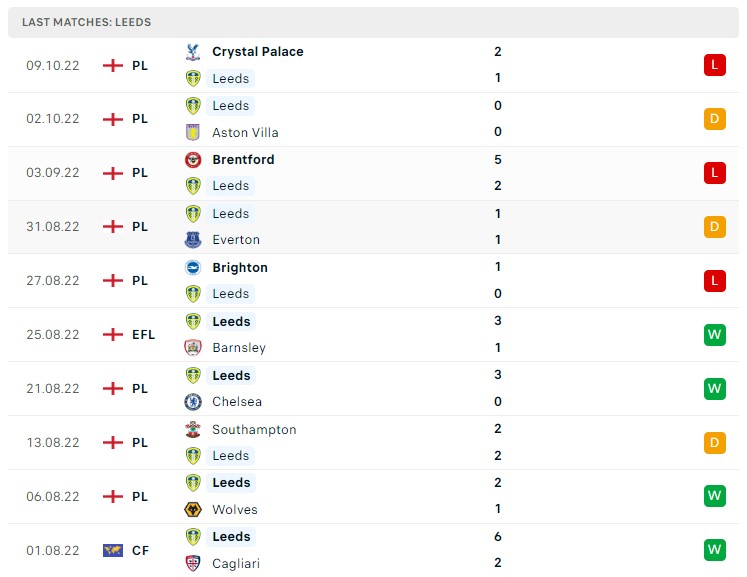
Task: Click the orange D badge for Aston Villa match
Action: (714, 119)
